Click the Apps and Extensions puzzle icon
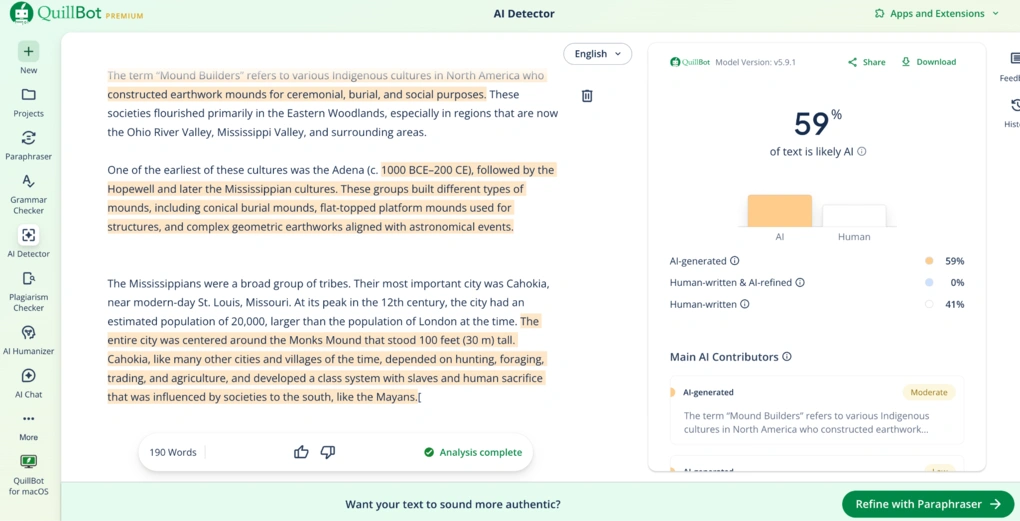 pyautogui.click(x=879, y=14)
